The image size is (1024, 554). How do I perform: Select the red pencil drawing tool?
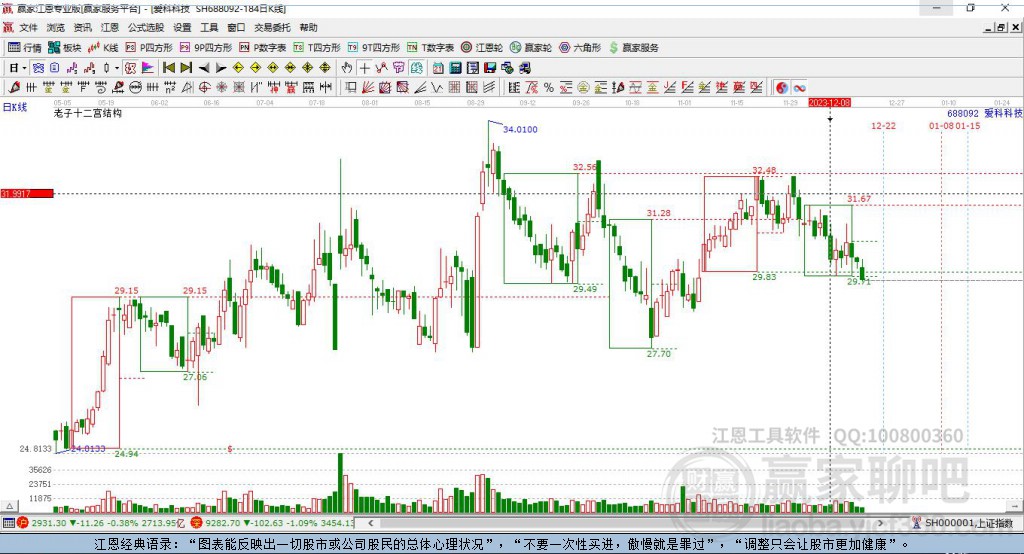[x=14, y=88]
